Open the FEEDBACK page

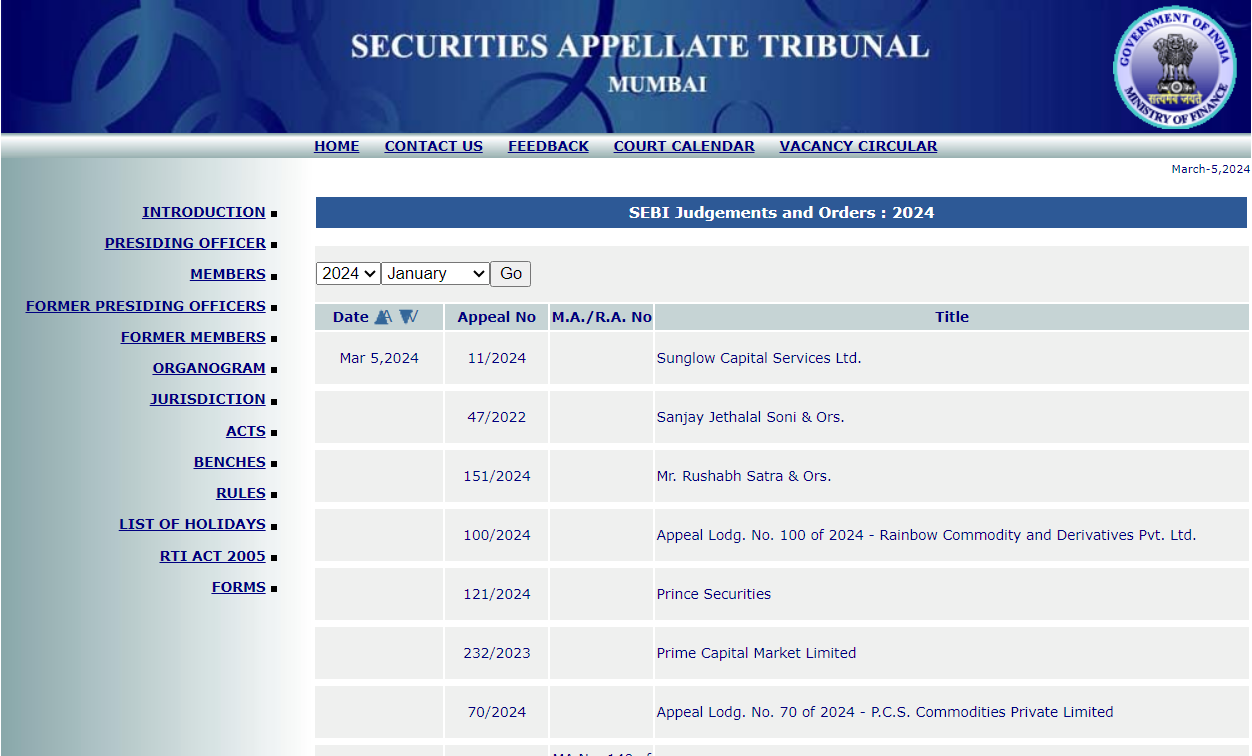[x=548, y=146]
